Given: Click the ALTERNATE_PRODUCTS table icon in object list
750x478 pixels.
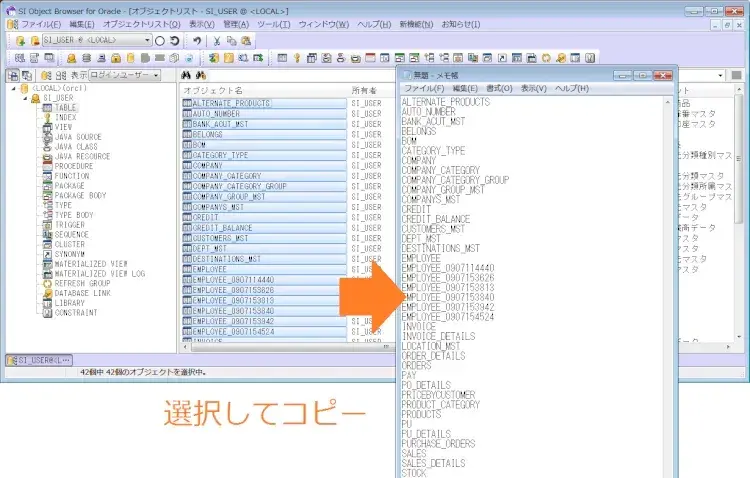Looking at the screenshot, I should click(187, 103).
